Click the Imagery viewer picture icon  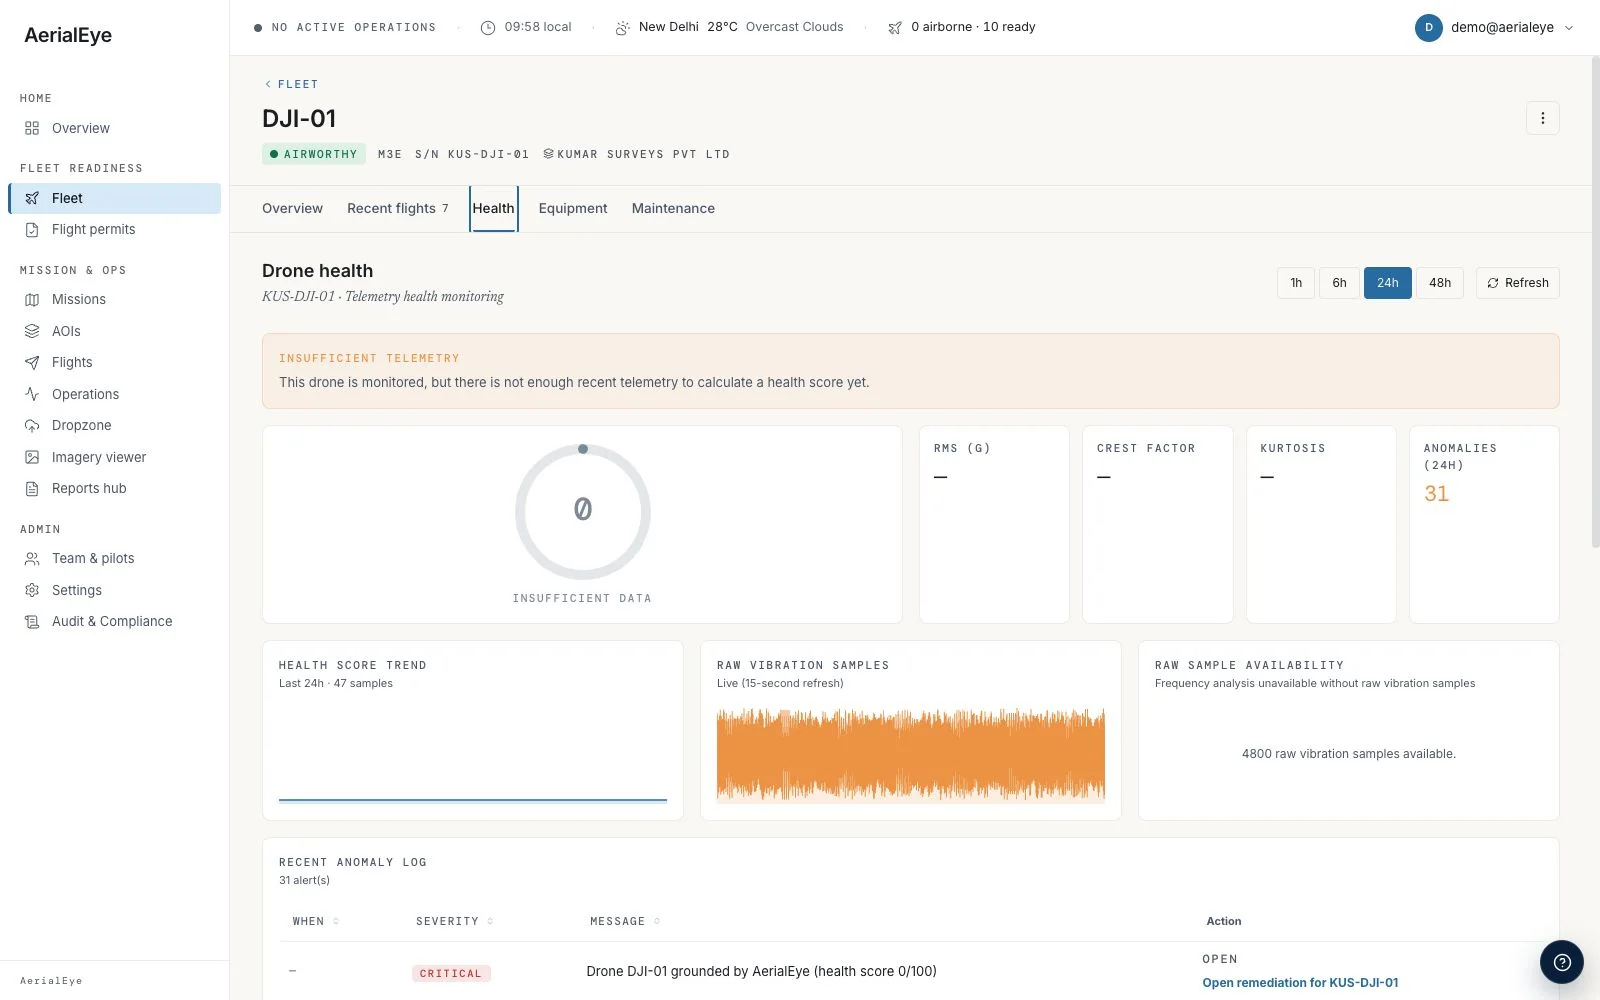(32, 457)
